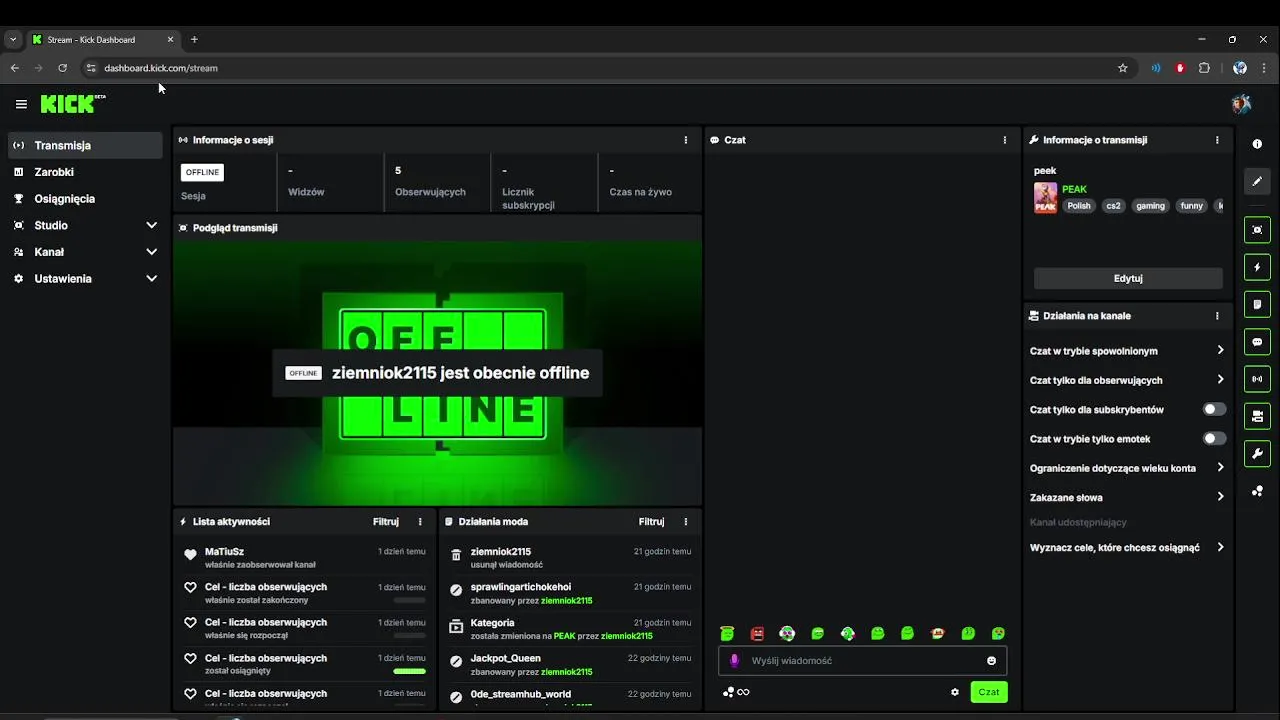The height and width of the screenshot is (720, 1280).
Task: Open Ograniczenie dotyczące wieku konta options
Action: (x=1127, y=468)
